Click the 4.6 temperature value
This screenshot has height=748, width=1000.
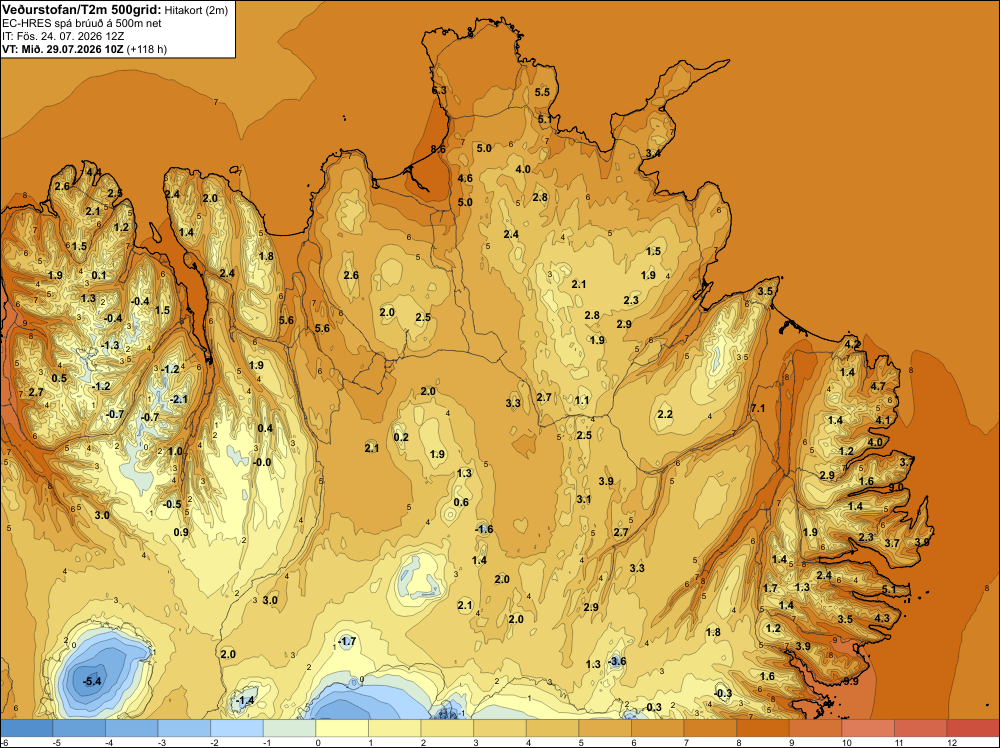coord(466,178)
